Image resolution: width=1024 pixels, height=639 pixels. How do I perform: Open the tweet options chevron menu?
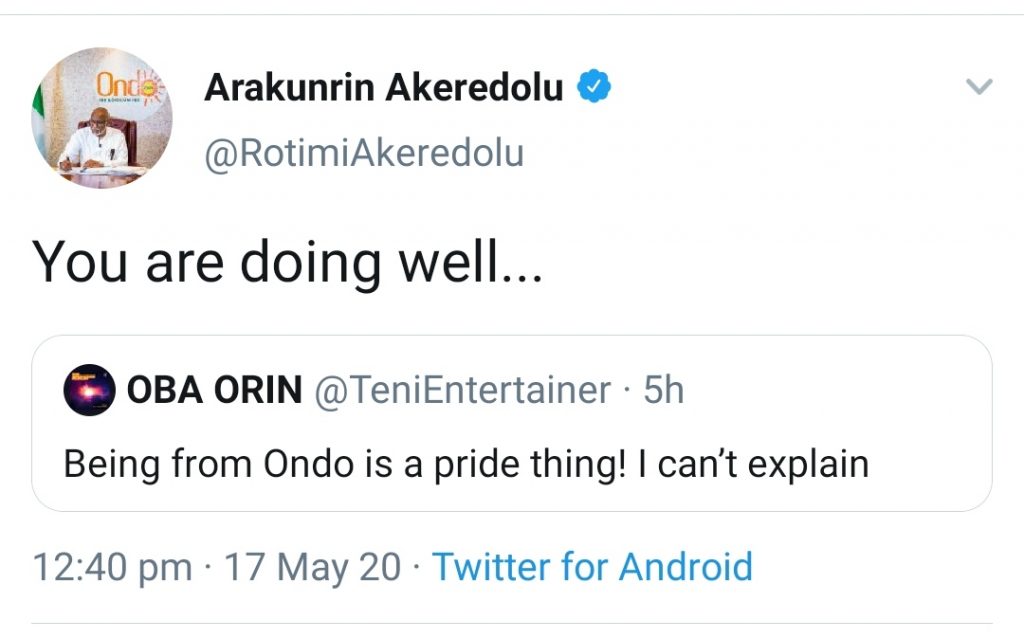[979, 88]
